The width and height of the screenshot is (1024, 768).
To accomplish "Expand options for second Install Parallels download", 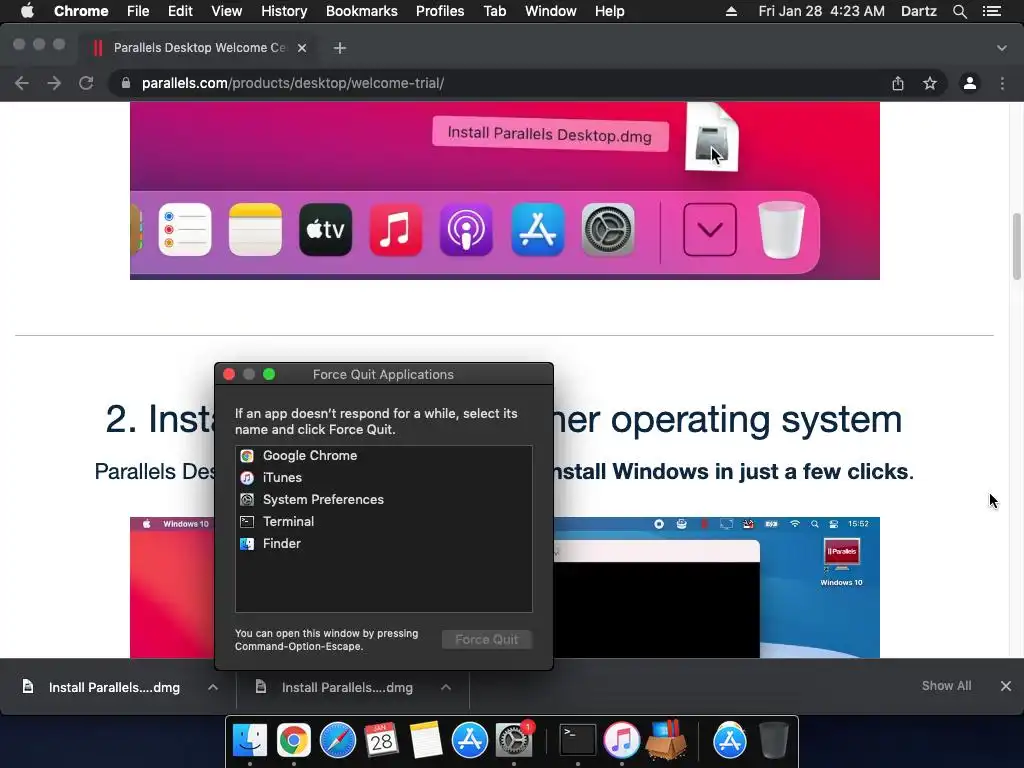I will pyautogui.click(x=446, y=687).
